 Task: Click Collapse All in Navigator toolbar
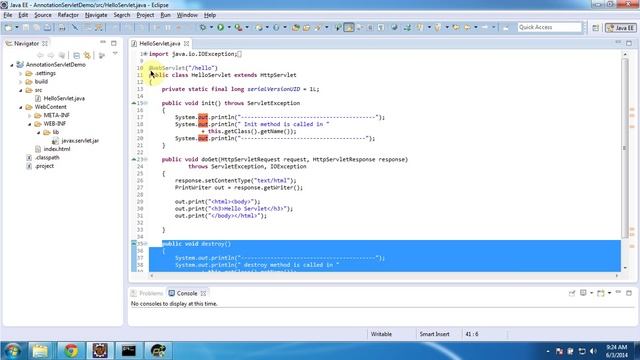(76, 55)
